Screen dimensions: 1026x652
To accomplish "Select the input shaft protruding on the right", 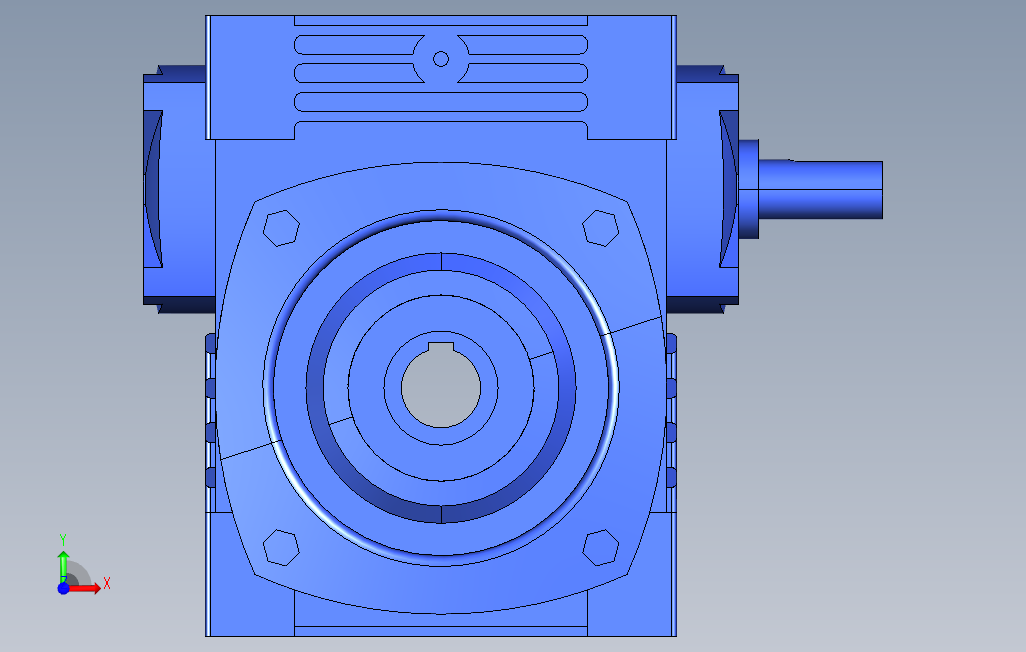I will coord(820,190).
